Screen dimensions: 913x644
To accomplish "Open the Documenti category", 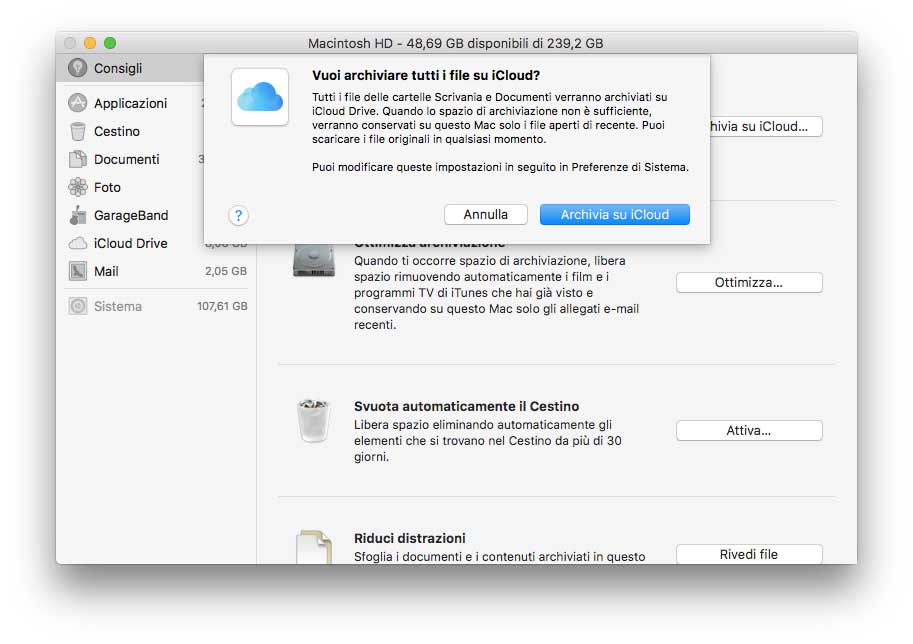I will click(126, 159).
